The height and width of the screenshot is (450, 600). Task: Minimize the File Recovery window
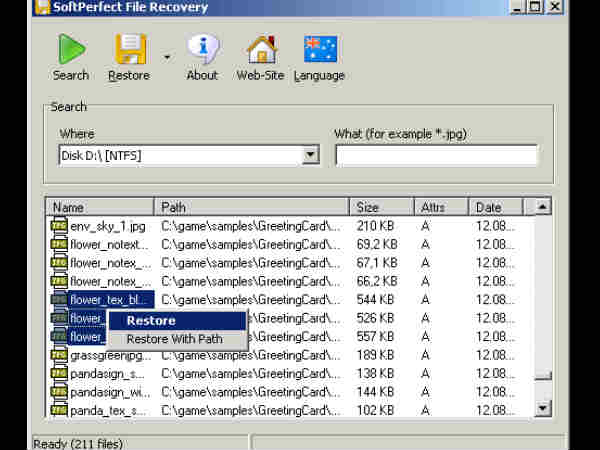click(518, 7)
